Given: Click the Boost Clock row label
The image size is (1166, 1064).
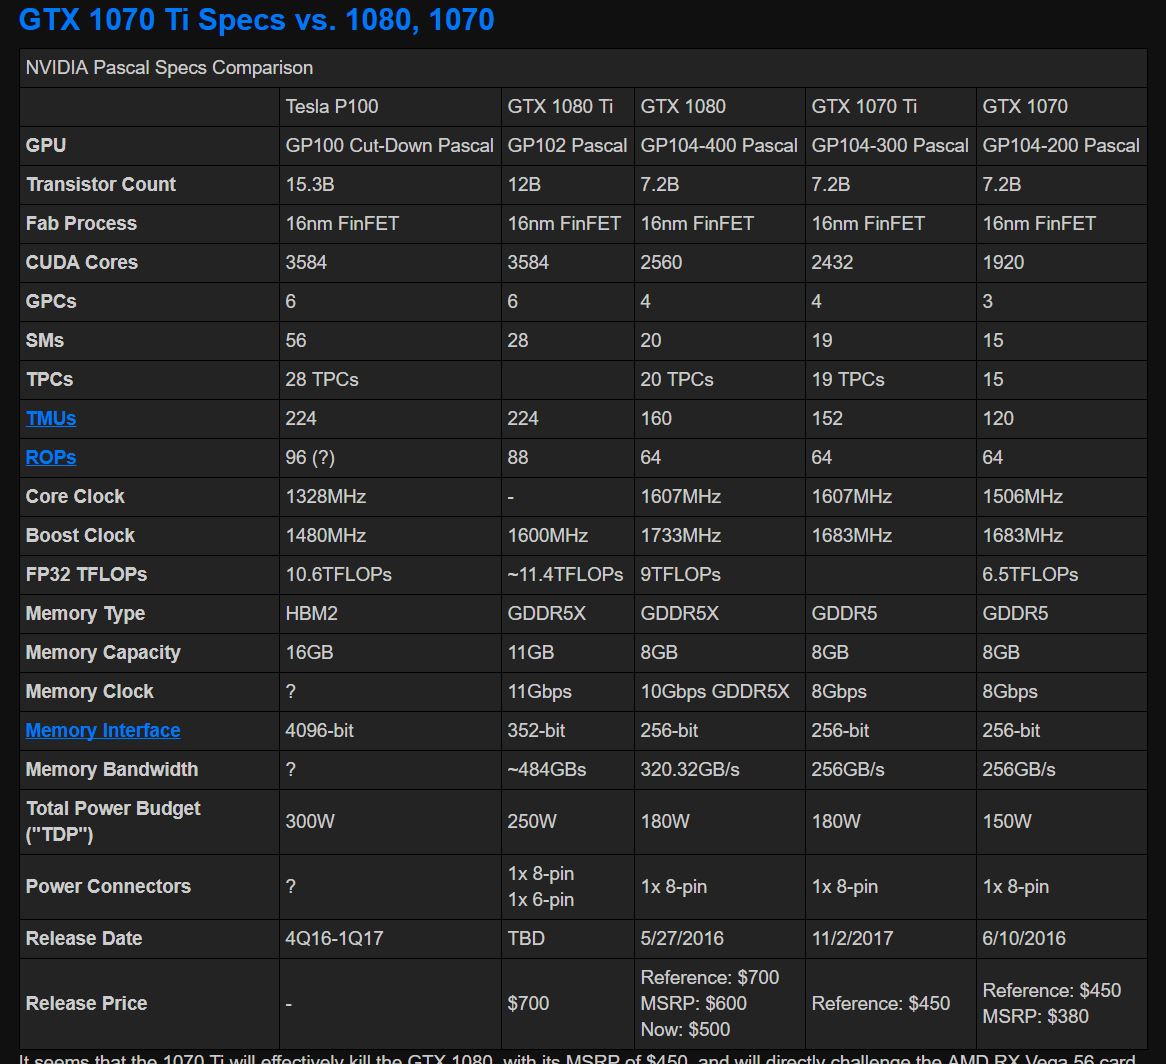Looking at the screenshot, I should [80, 535].
